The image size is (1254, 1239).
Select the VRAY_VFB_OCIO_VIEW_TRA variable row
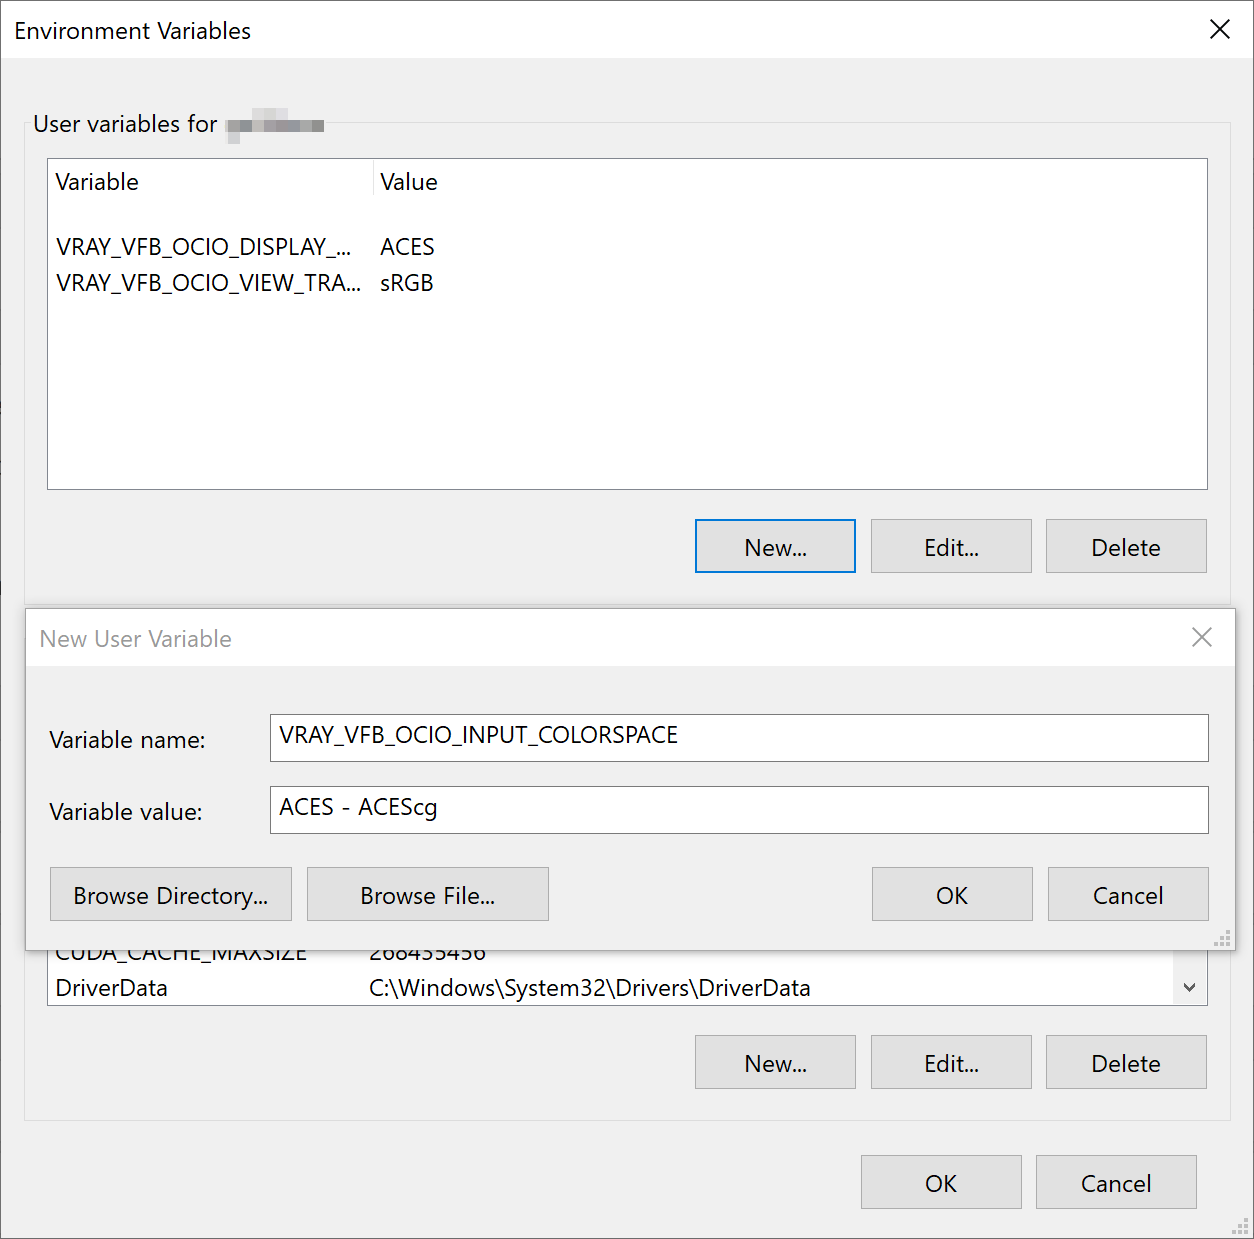(x=208, y=283)
